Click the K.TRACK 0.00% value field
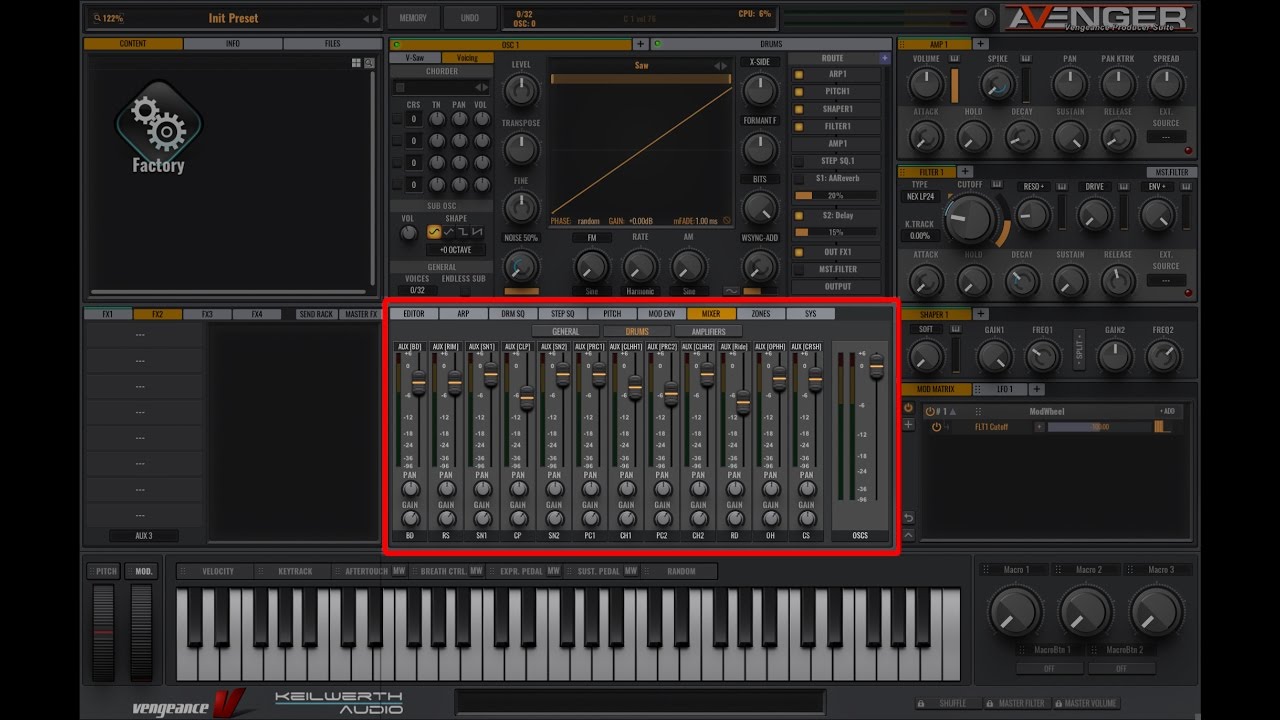 click(x=919, y=236)
